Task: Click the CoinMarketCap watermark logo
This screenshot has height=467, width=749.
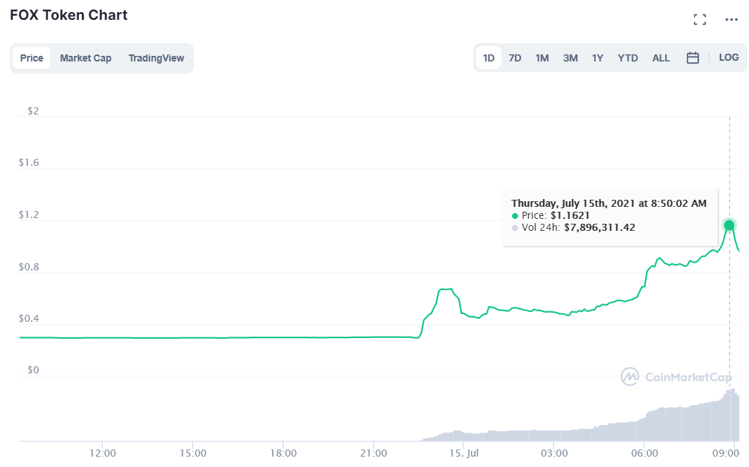Action: coord(675,377)
